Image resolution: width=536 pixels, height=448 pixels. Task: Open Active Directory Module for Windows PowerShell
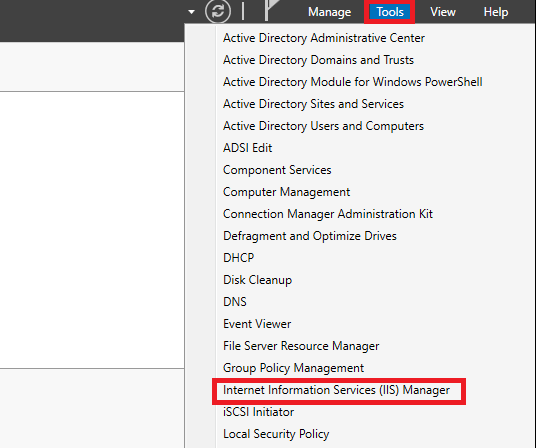click(x=352, y=82)
